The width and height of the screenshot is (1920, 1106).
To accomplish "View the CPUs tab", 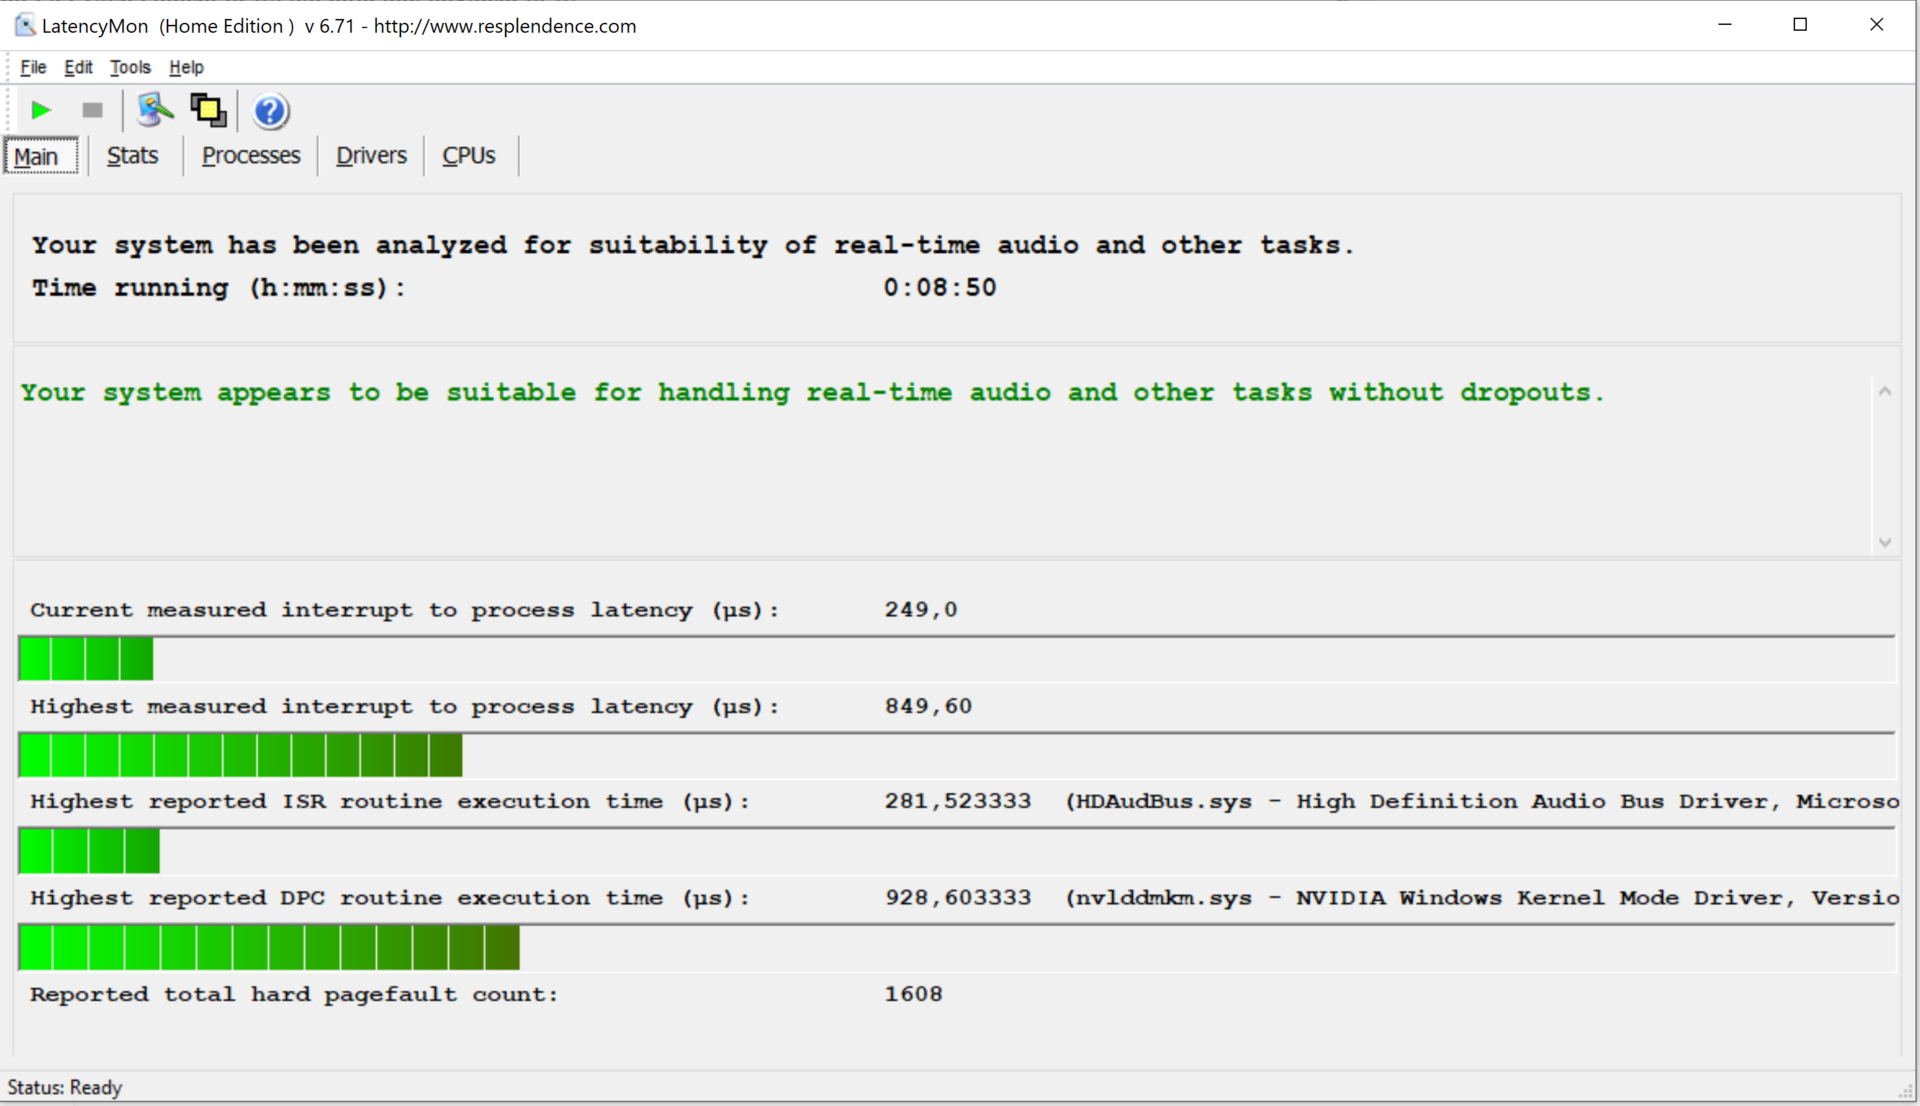I will pyautogui.click(x=468, y=156).
